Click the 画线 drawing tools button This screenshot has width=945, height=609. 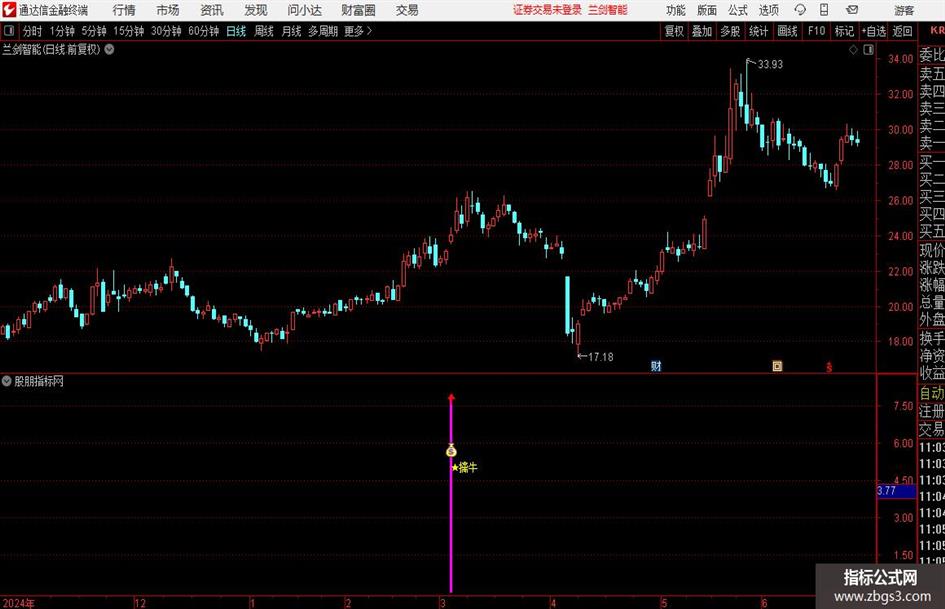point(787,31)
